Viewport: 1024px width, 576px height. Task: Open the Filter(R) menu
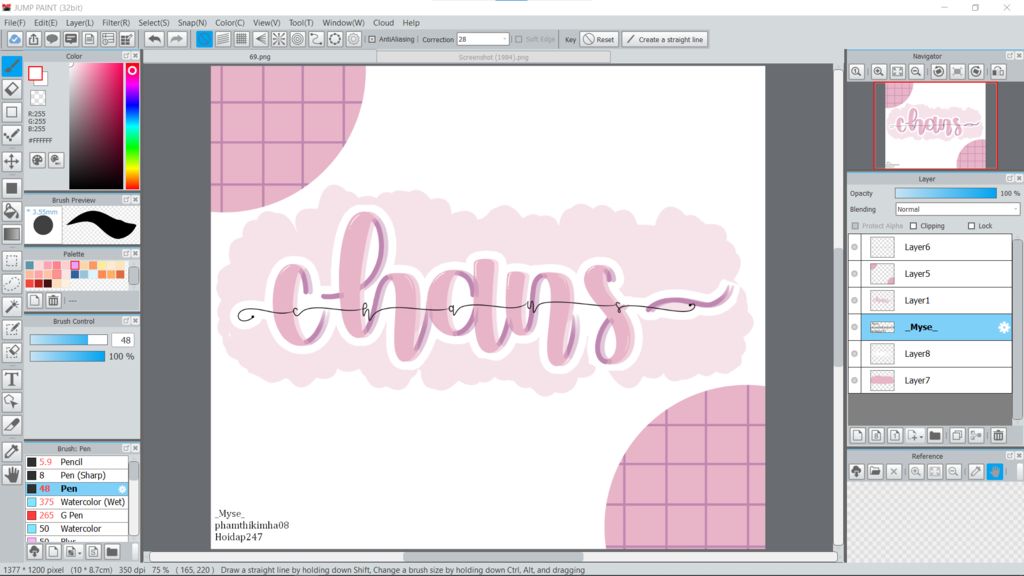116,22
